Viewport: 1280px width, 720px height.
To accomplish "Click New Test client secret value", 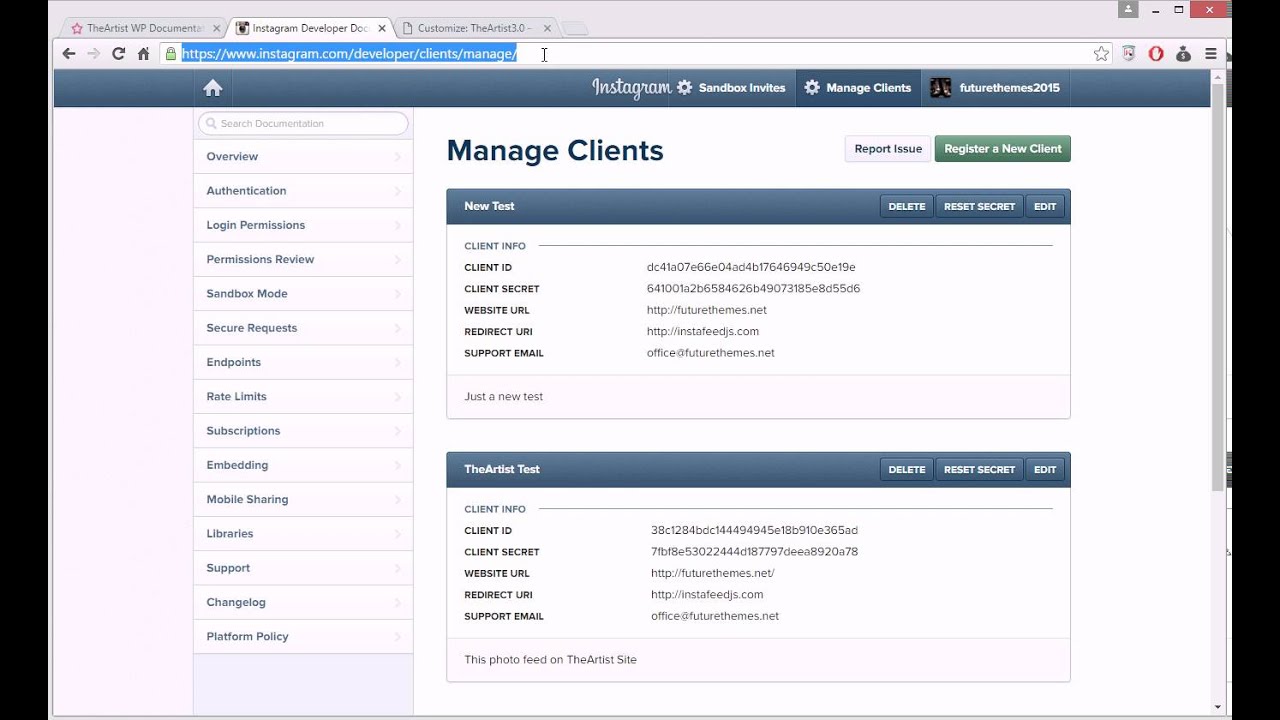I will (x=753, y=288).
